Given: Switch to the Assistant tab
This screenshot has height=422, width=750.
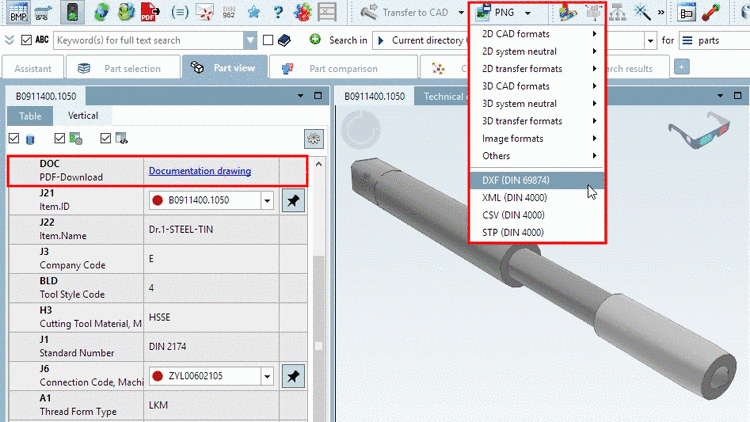Looking at the screenshot, I should pyautogui.click(x=33, y=68).
